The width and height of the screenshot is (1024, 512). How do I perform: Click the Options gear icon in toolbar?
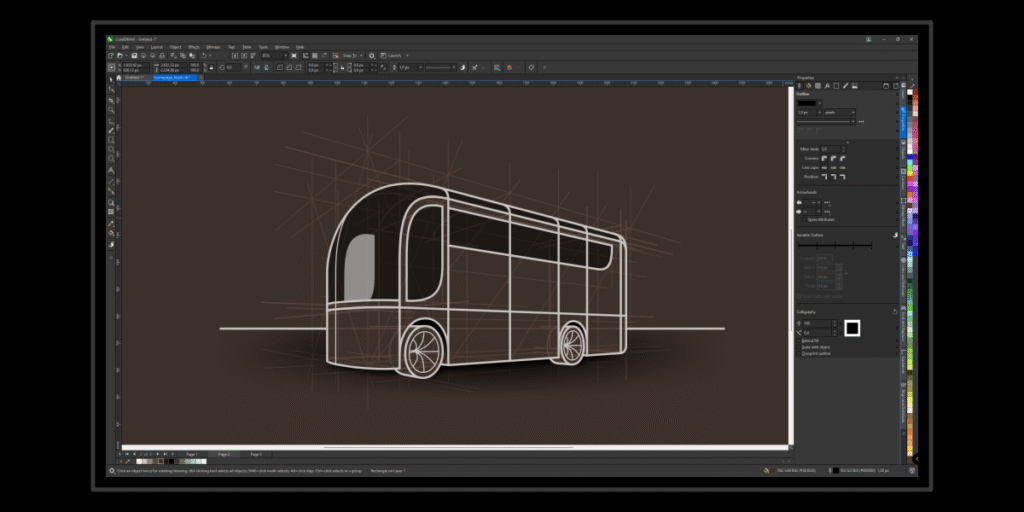[x=372, y=56]
